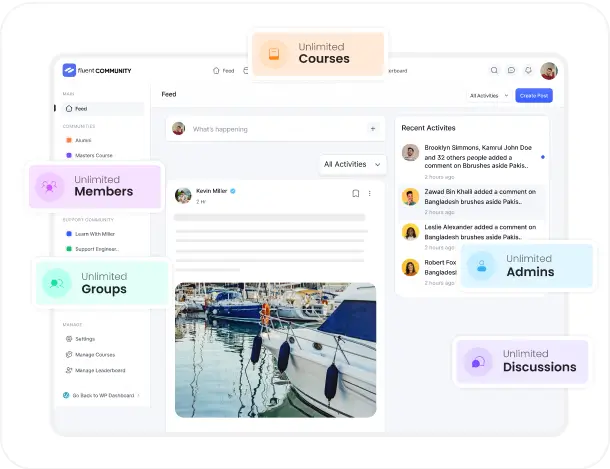This screenshot has height=469, width=610.
Task: Click Kevin Miller's name in post
Action: click(x=212, y=191)
